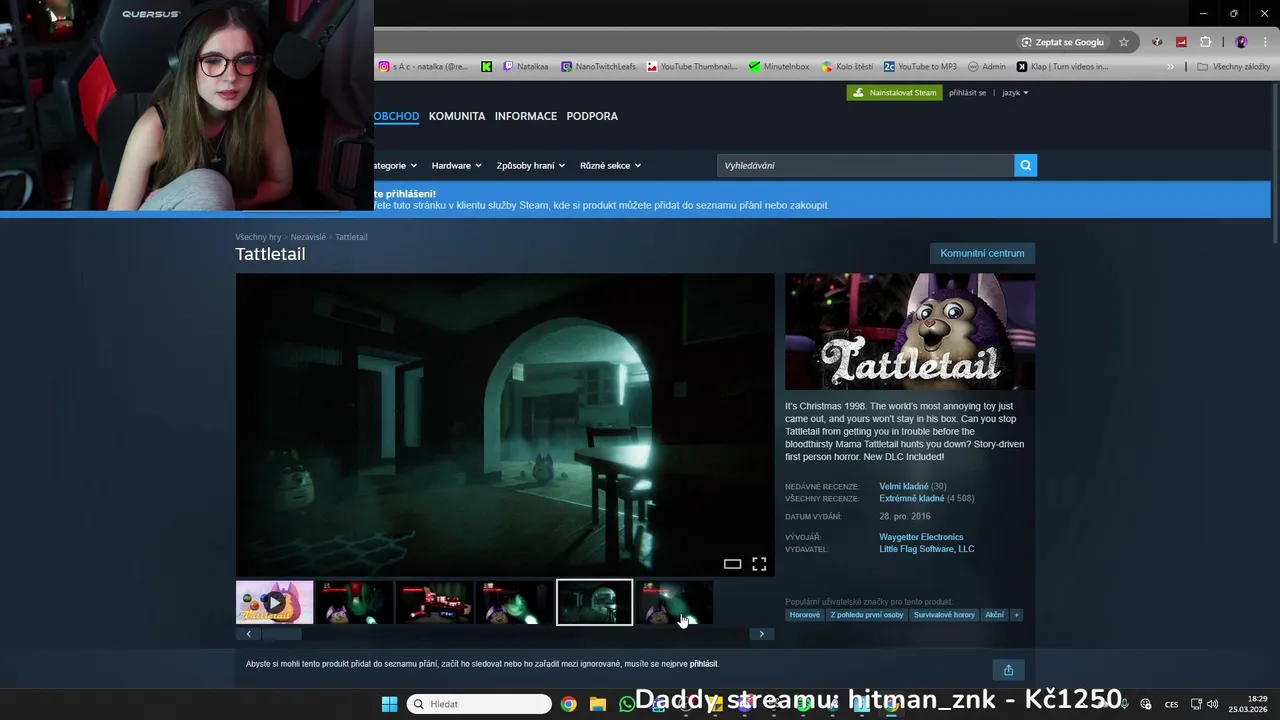Click the search magnifier button in Steam
This screenshot has height=720, width=1280.
(1025, 165)
